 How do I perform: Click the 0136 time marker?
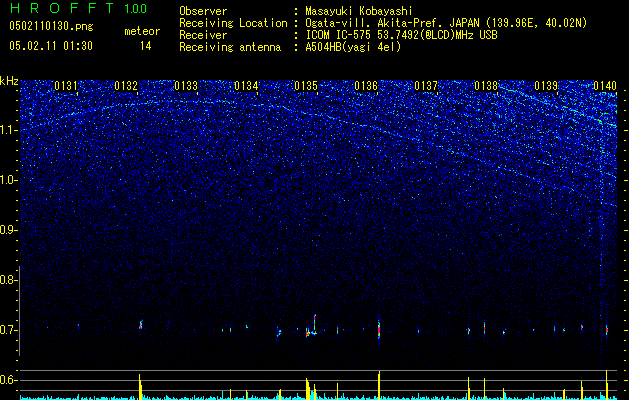click(366, 86)
